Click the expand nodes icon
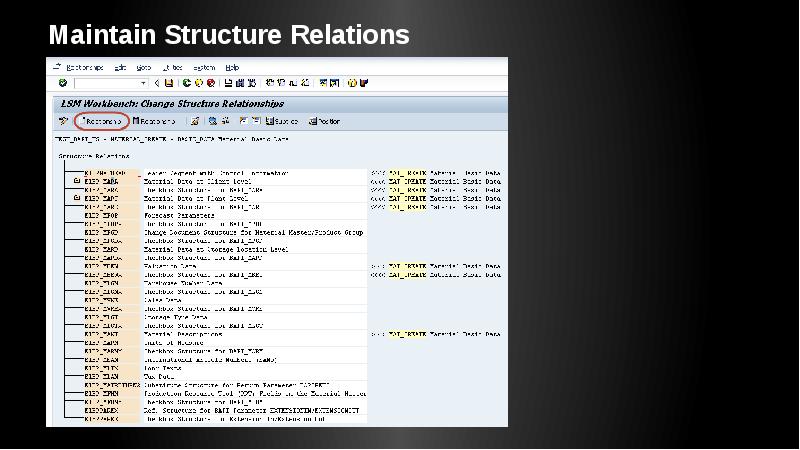This screenshot has width=800, height=450. tap(243, 121)
